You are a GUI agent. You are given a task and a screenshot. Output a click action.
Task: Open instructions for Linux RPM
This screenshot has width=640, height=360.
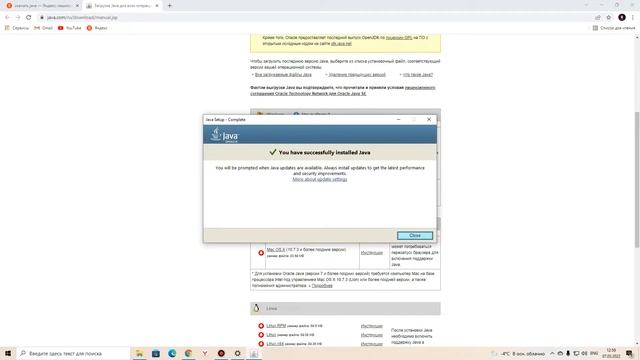[x=371, y=326]
